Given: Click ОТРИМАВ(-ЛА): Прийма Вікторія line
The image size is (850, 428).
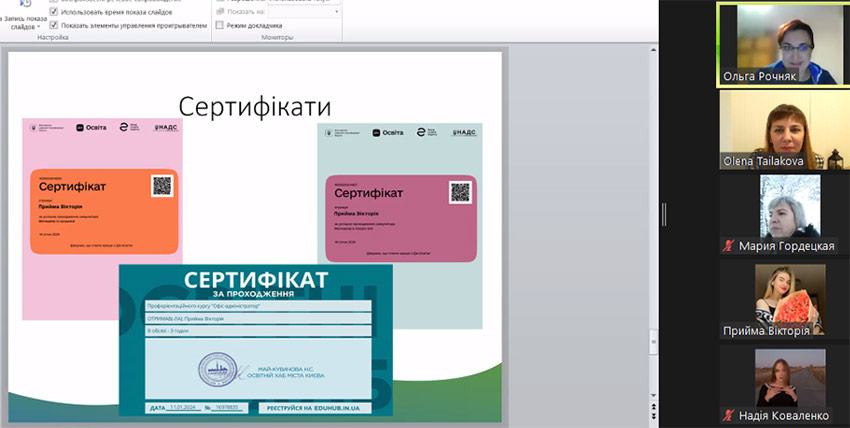Looking at the screenshot, I should pyautogui.click(x=258, y=319).
